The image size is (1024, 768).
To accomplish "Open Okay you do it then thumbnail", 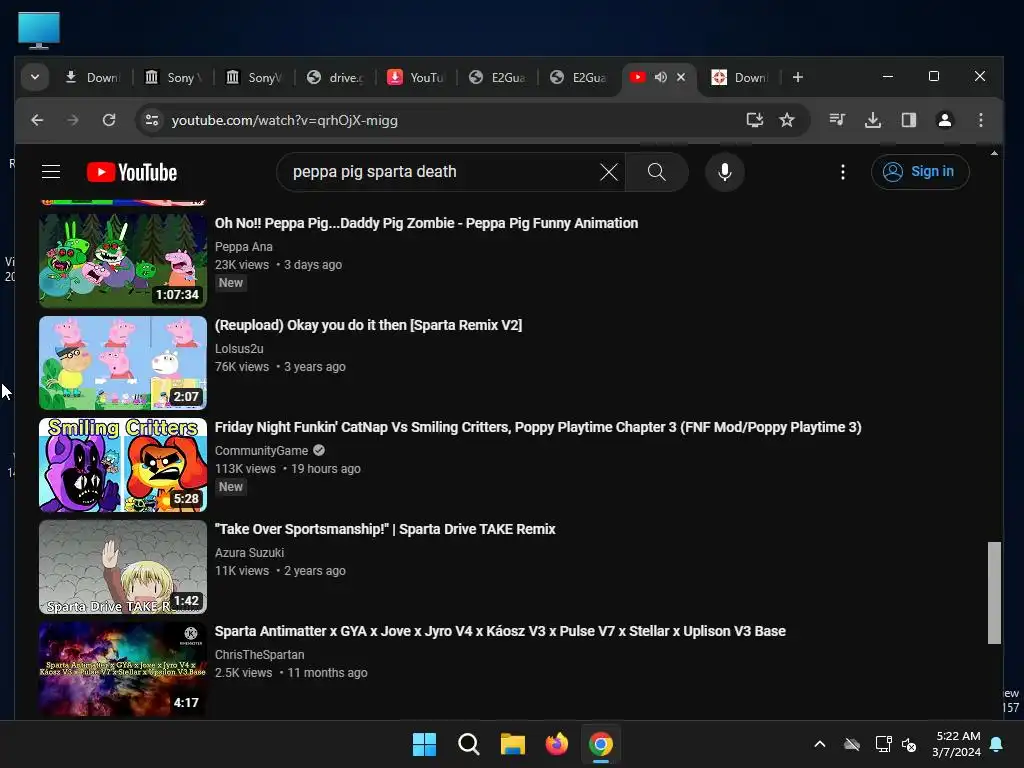I will coord(123,363).
